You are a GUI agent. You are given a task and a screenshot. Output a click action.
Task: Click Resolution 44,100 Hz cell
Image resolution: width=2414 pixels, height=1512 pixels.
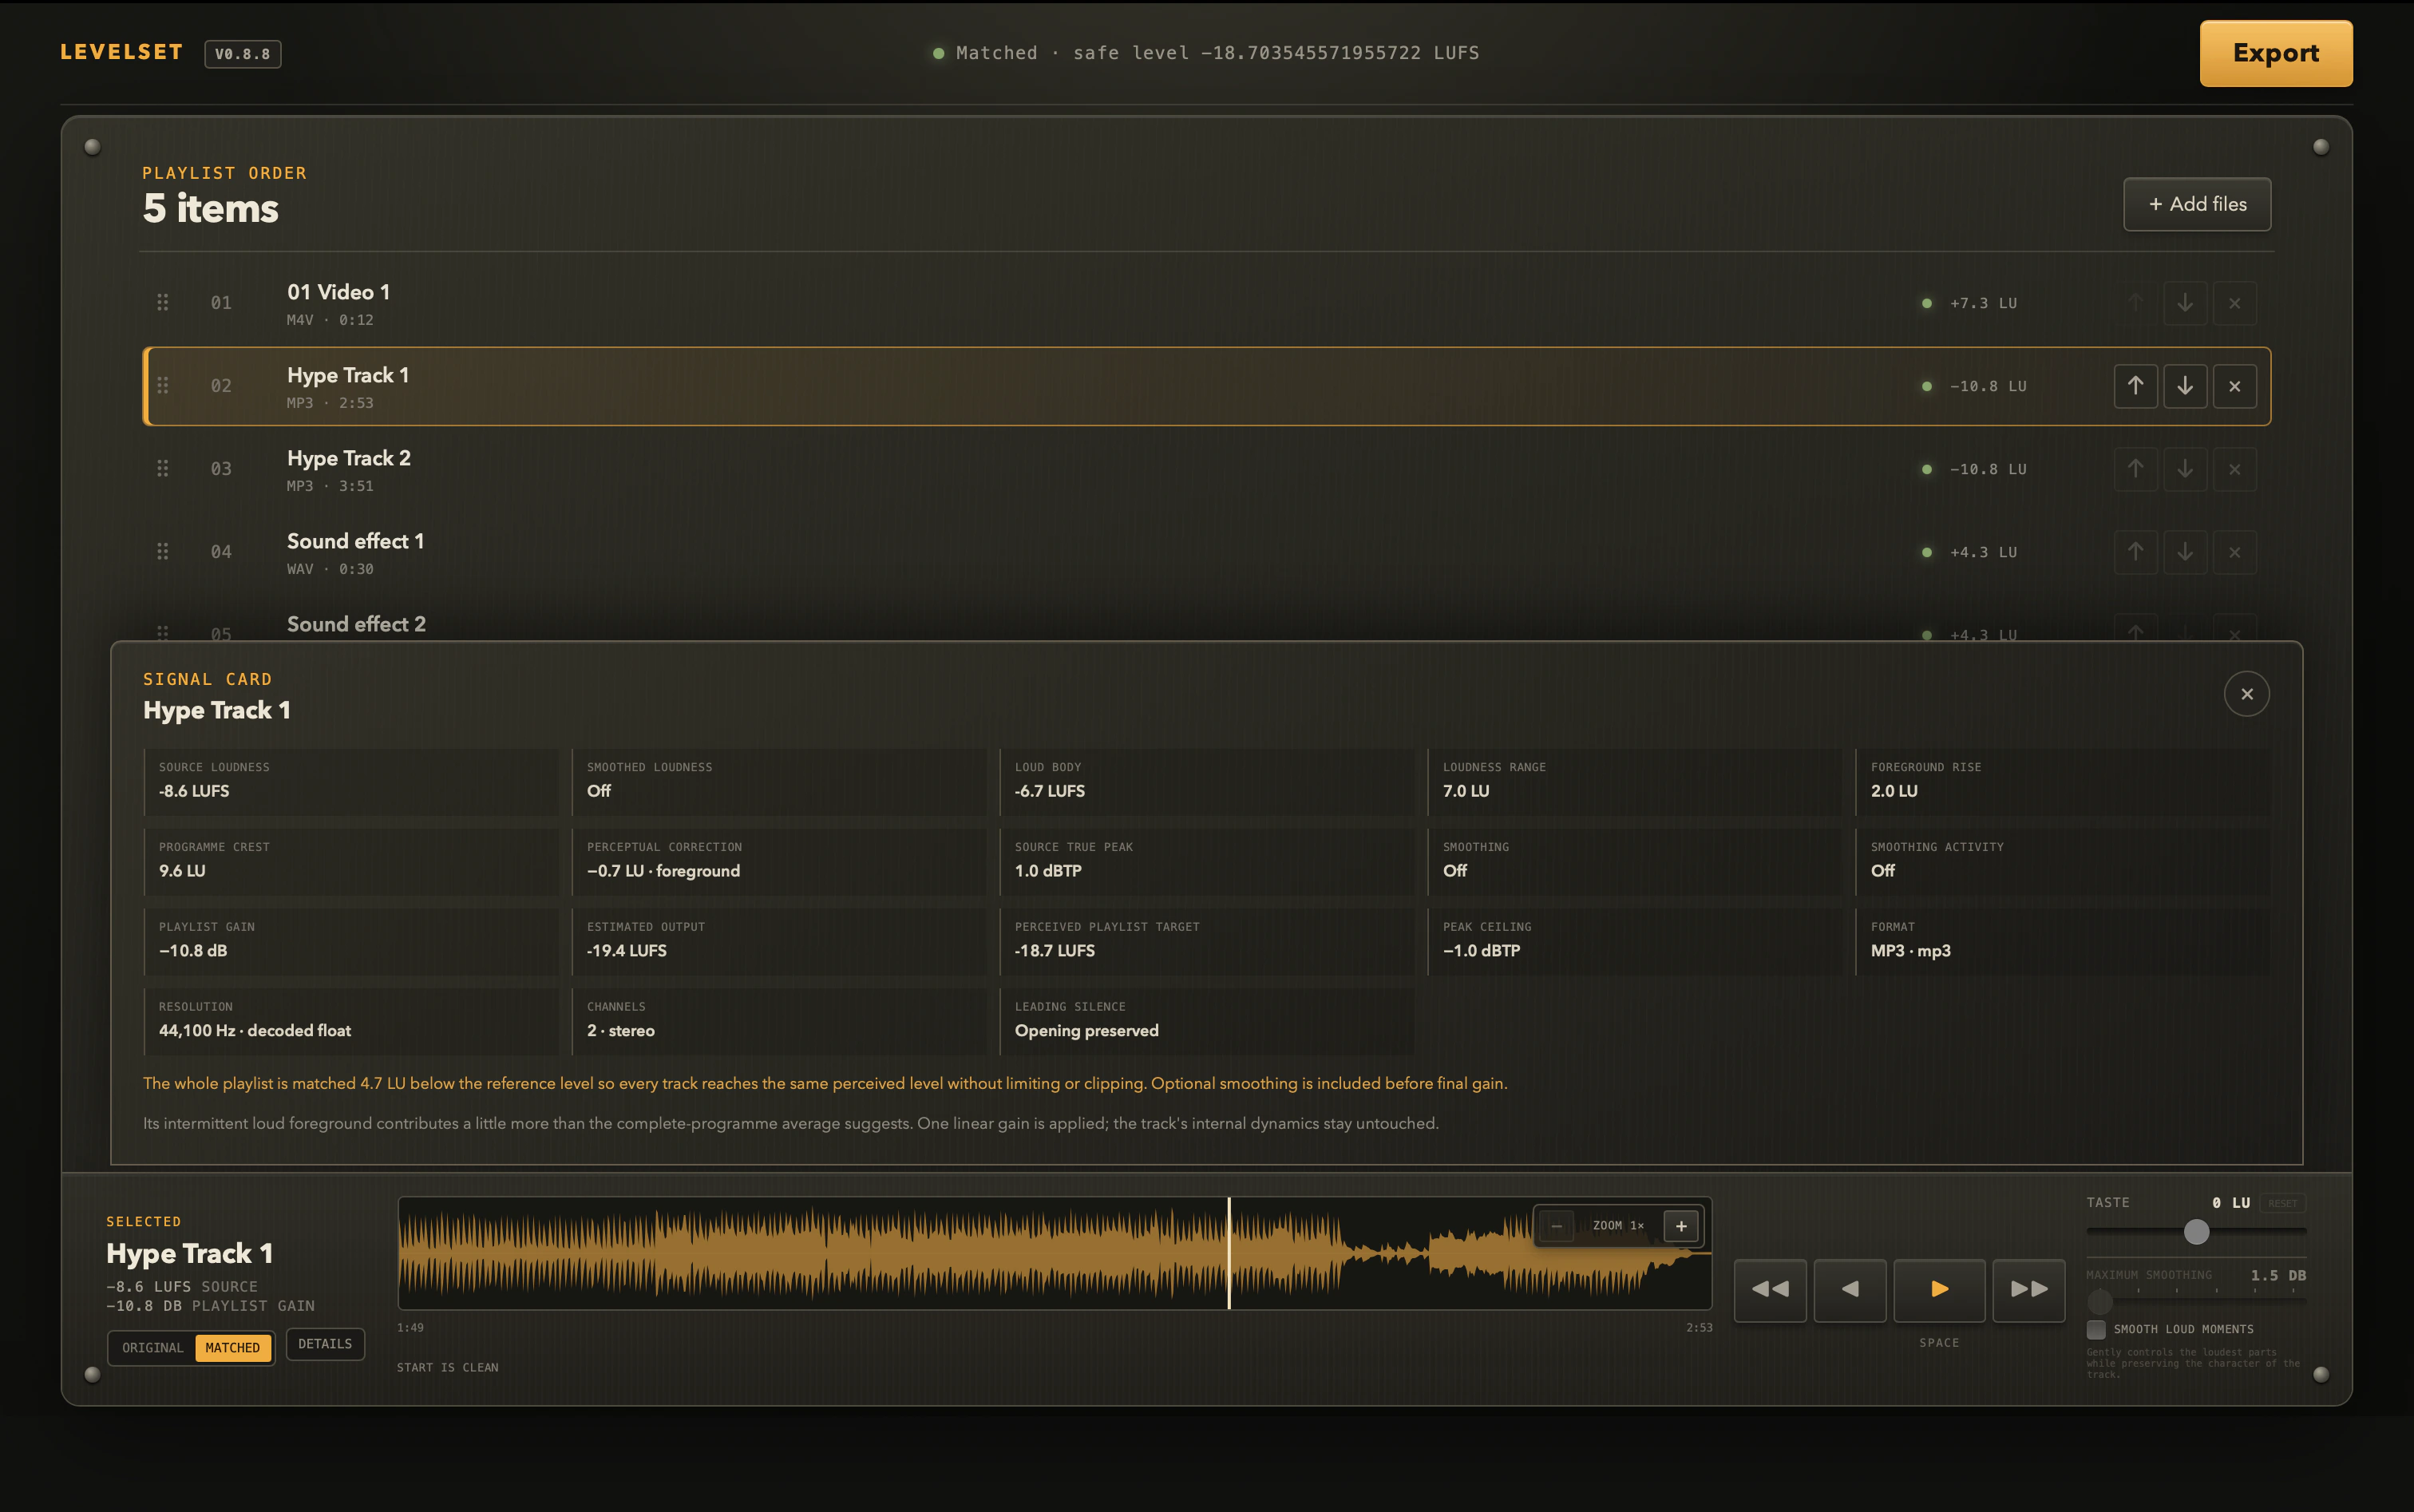pos(352,1022)
